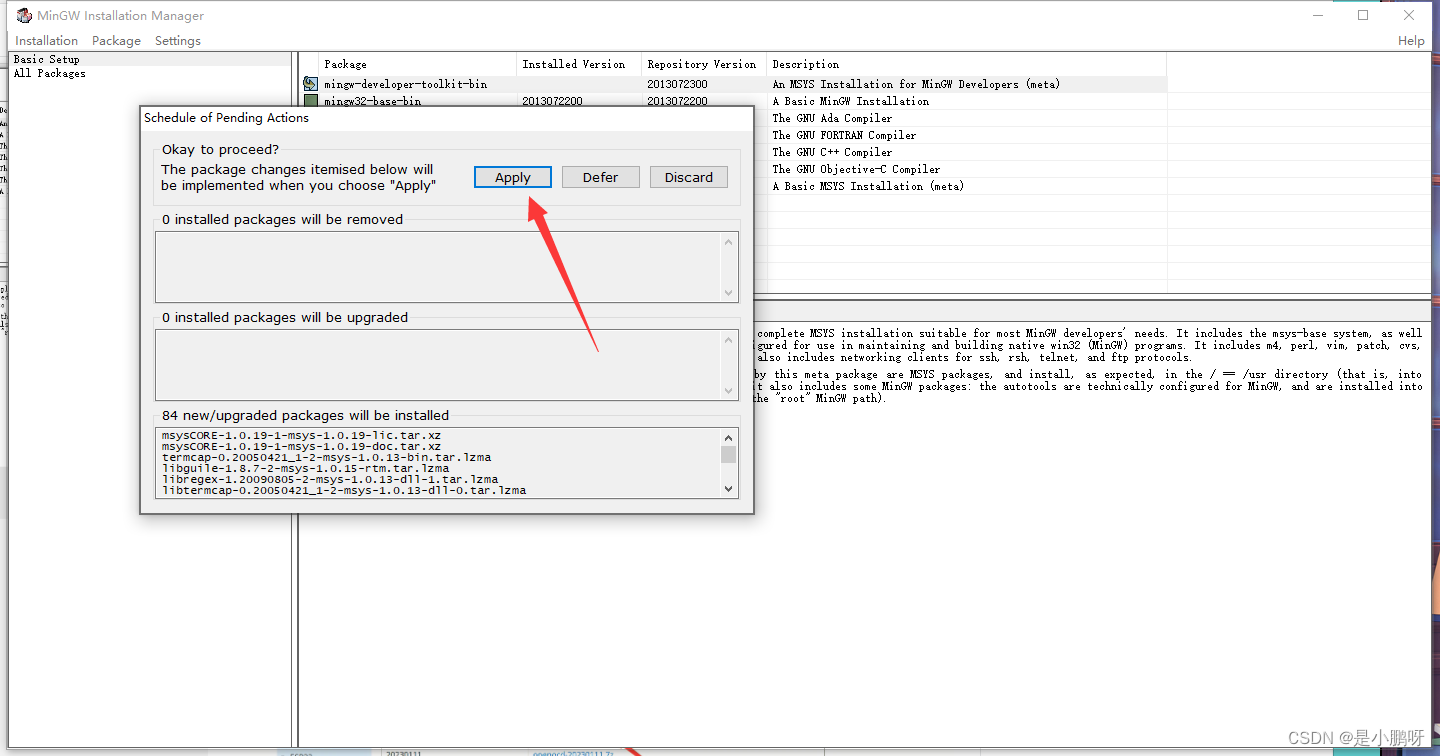
Task: Click 'A Basic MSYS Installation (meta)' description
Action: 868,186
